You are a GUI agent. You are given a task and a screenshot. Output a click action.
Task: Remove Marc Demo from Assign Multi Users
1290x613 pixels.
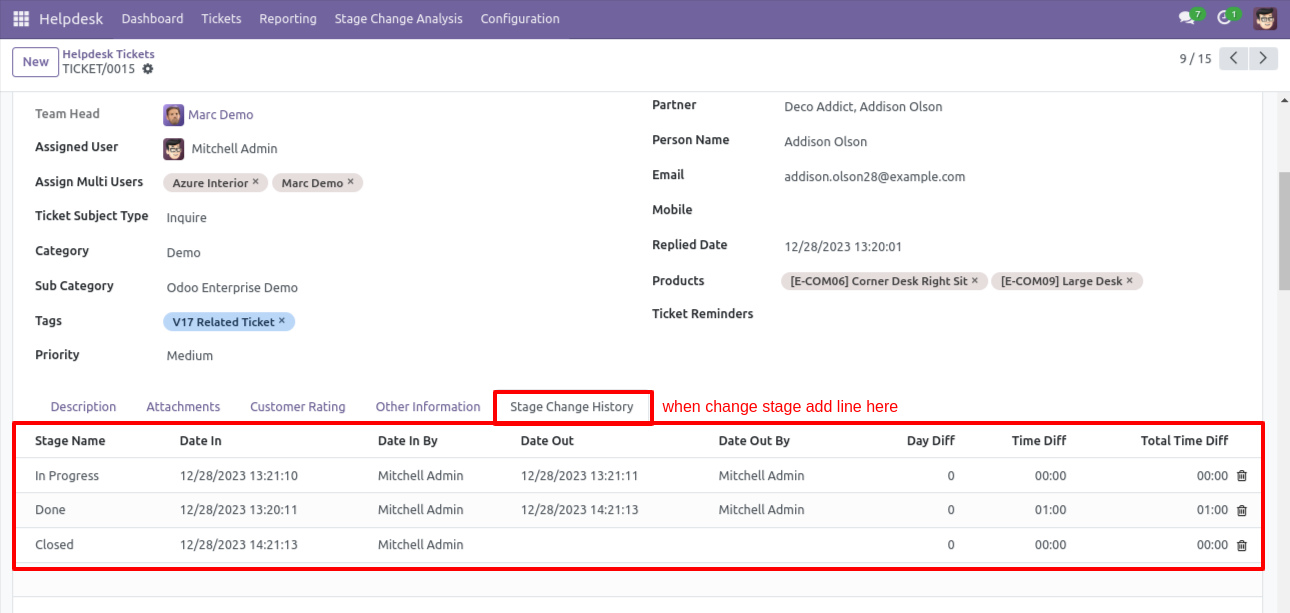pyautogui.click(x=350, y=182)
